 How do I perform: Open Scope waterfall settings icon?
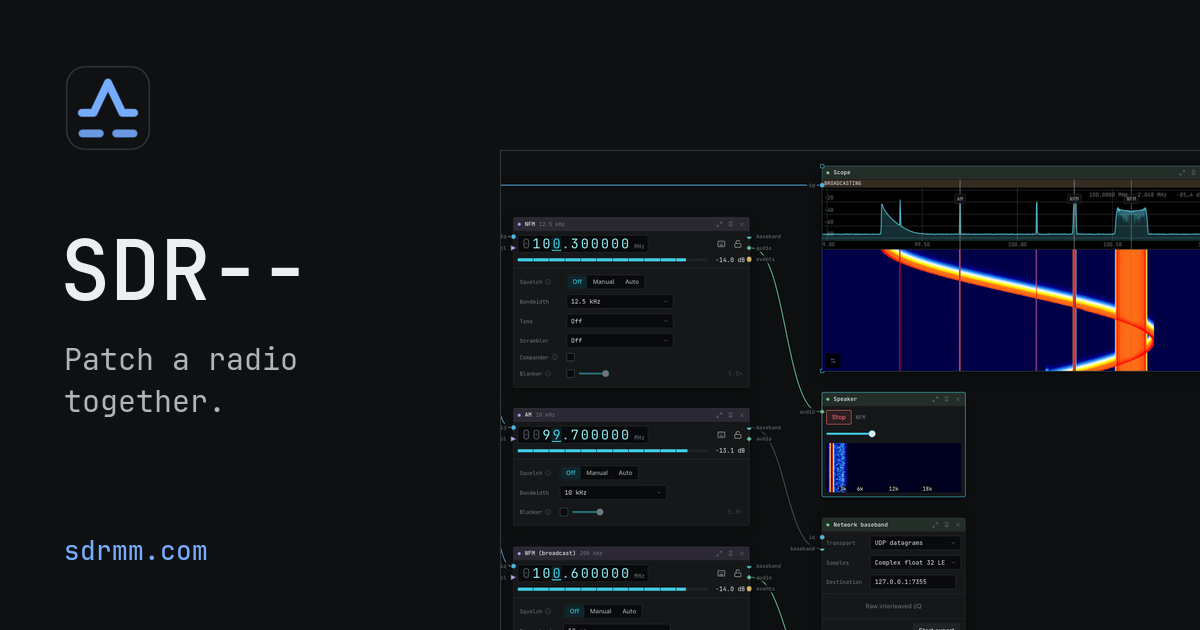[x=833, y=360]
